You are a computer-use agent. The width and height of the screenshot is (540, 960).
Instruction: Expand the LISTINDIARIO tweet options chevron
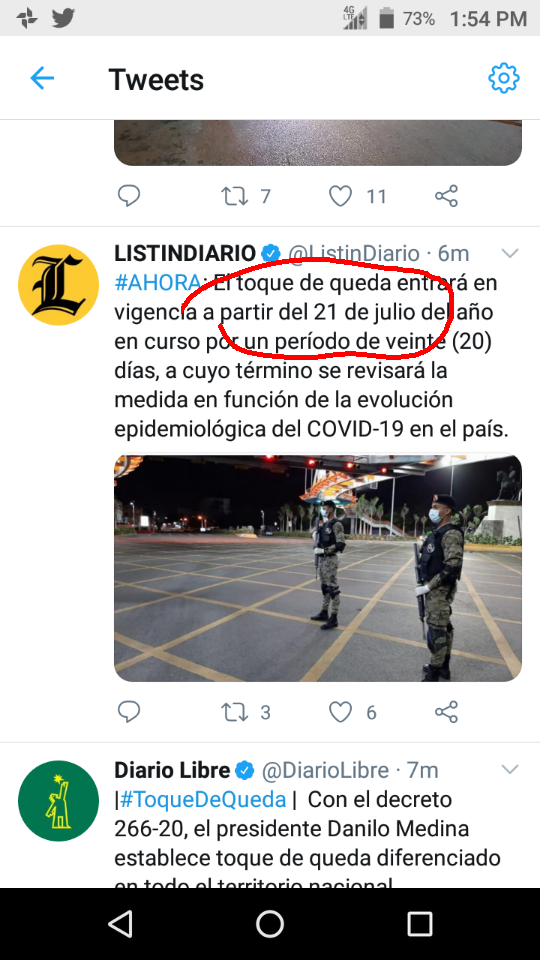coord(509,253)
